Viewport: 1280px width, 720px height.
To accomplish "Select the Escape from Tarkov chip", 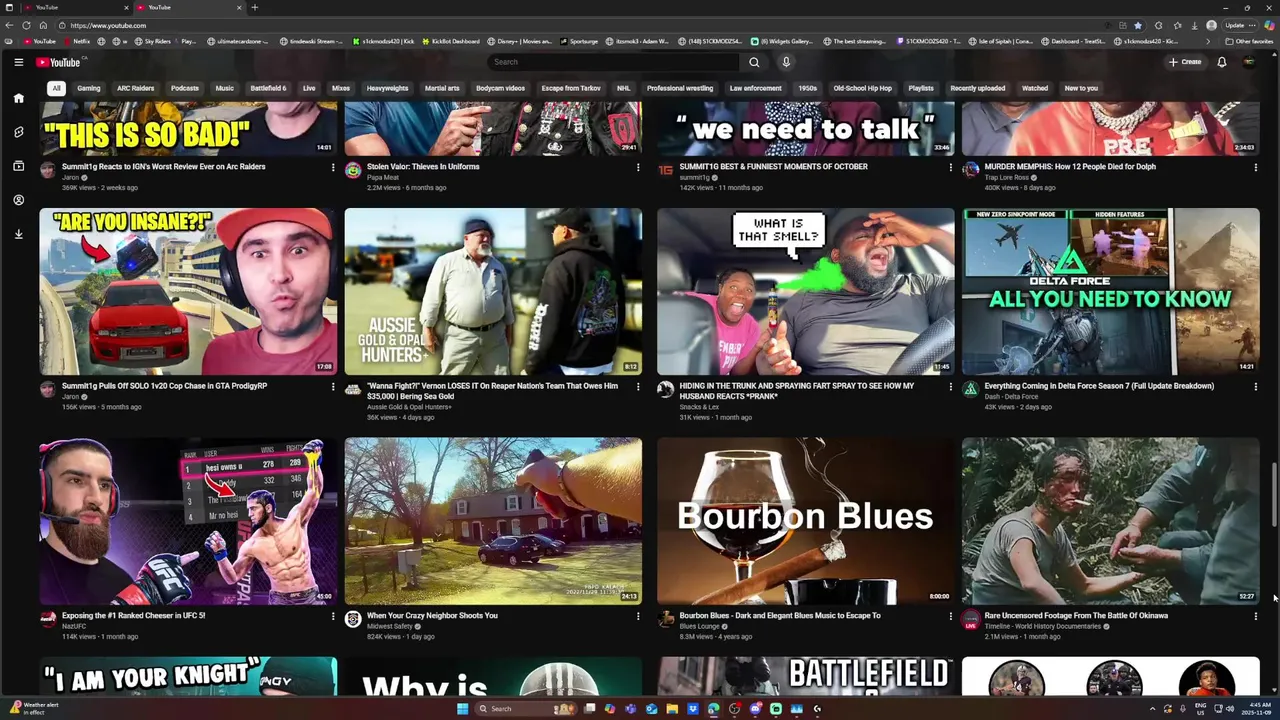I will tap(571, 88).
